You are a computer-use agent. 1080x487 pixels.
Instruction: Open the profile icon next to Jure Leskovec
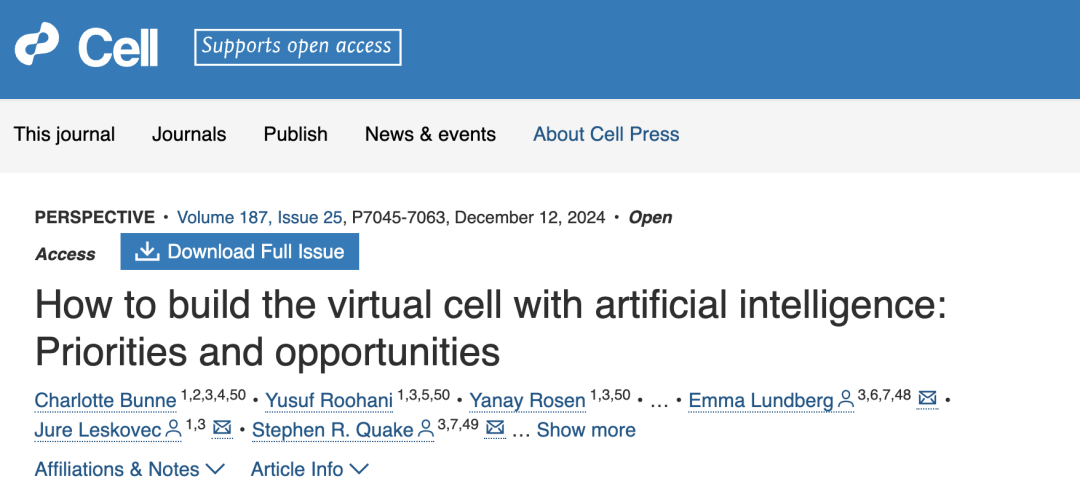[x=174, y=429]
